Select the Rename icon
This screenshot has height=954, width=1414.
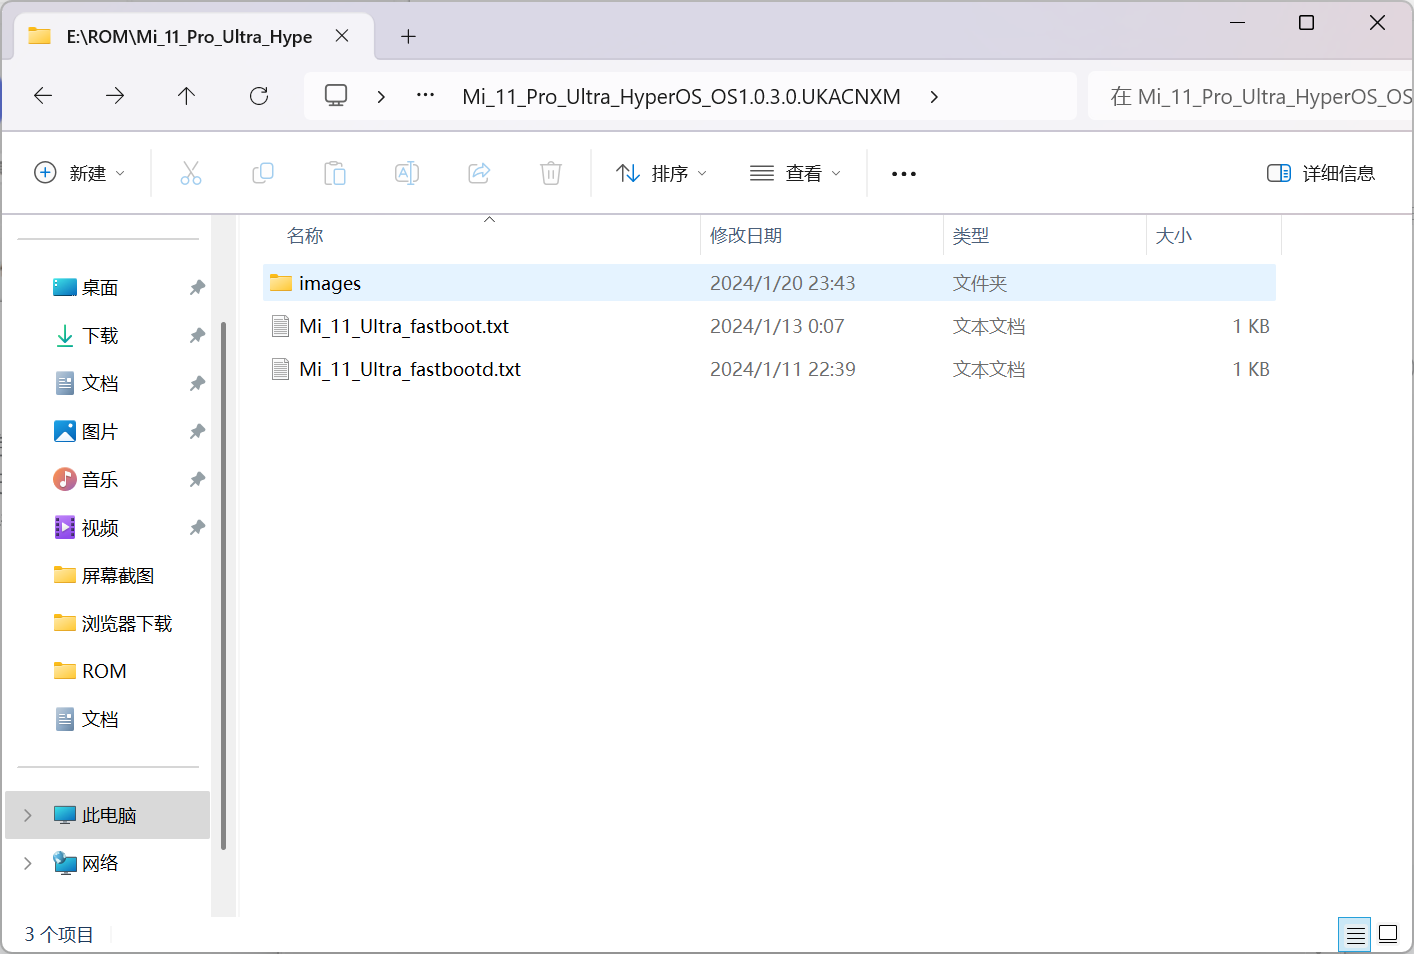tap(407, 172)
